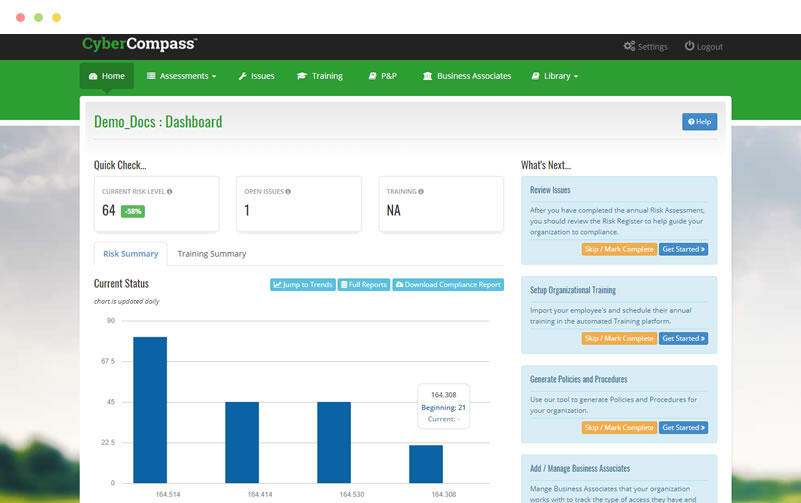Select the Risk Summary tab
The height and width of the screenshot is (503, 801).
tap(131, 254)
